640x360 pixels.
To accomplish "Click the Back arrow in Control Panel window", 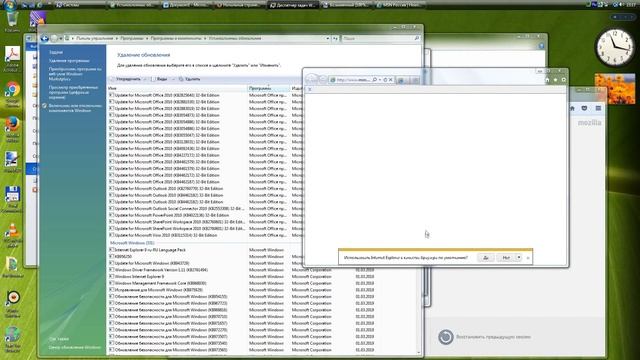I will [x=44, y=38].
